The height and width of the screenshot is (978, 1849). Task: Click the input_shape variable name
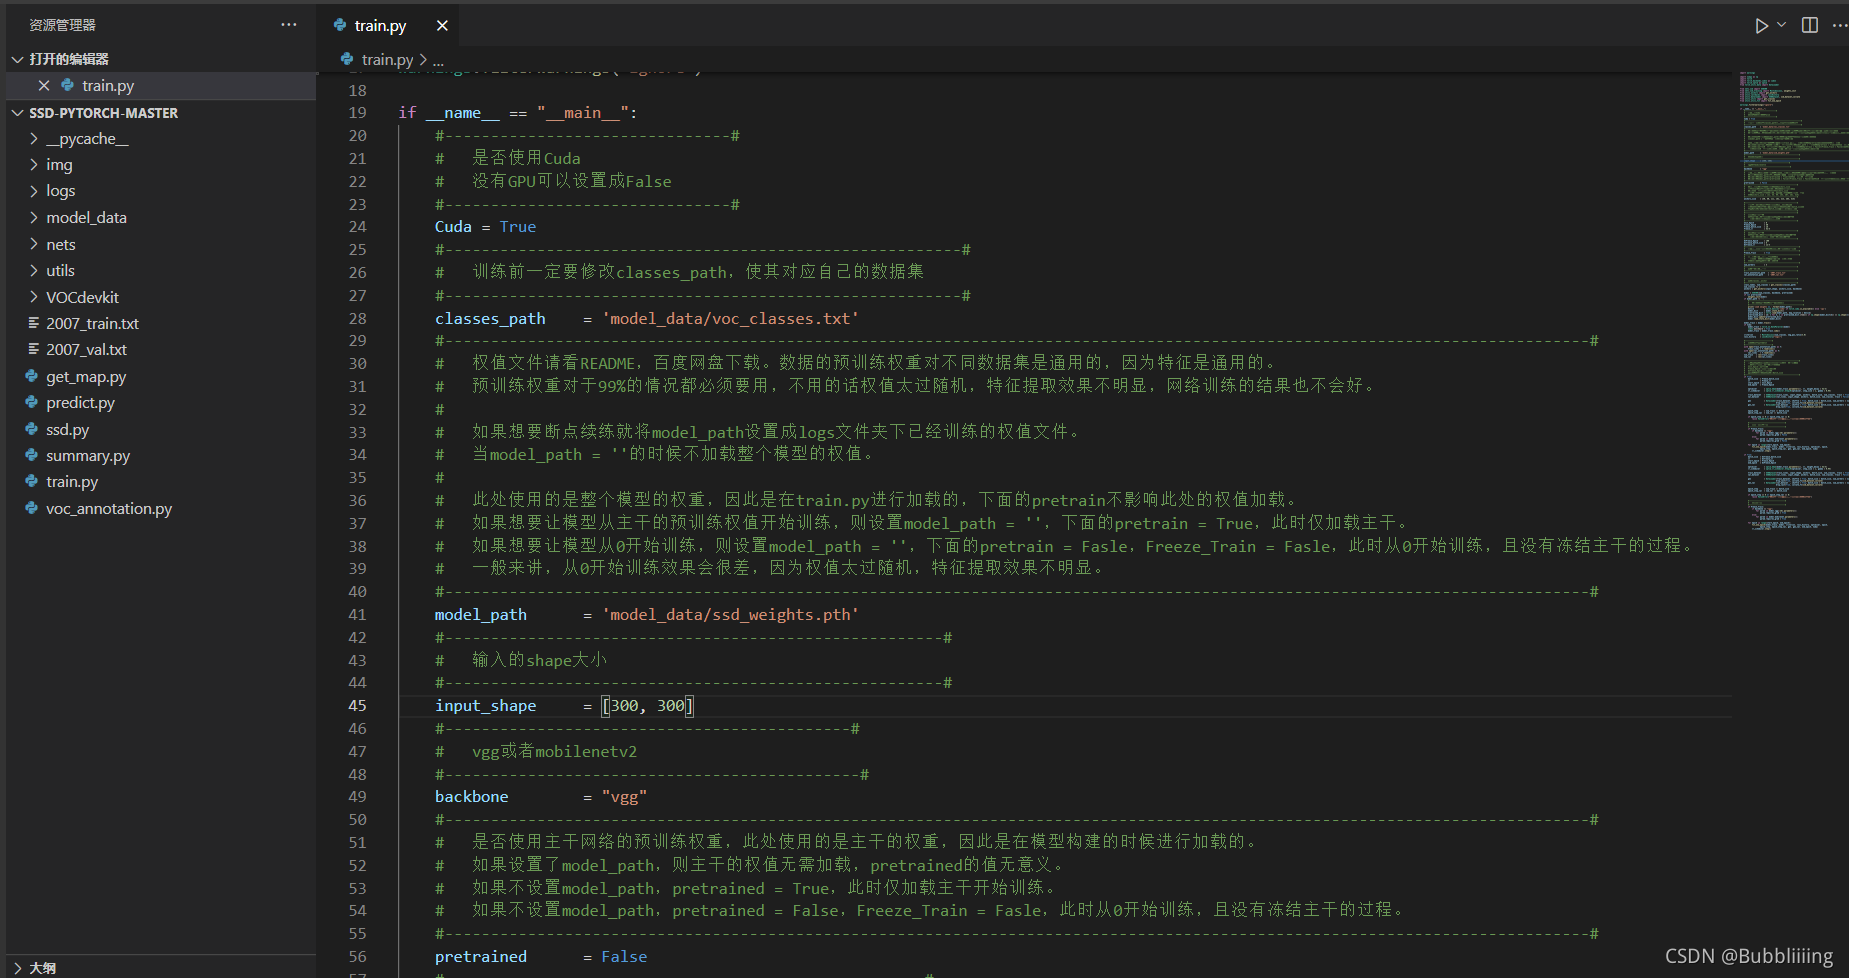tap(485, 706)
